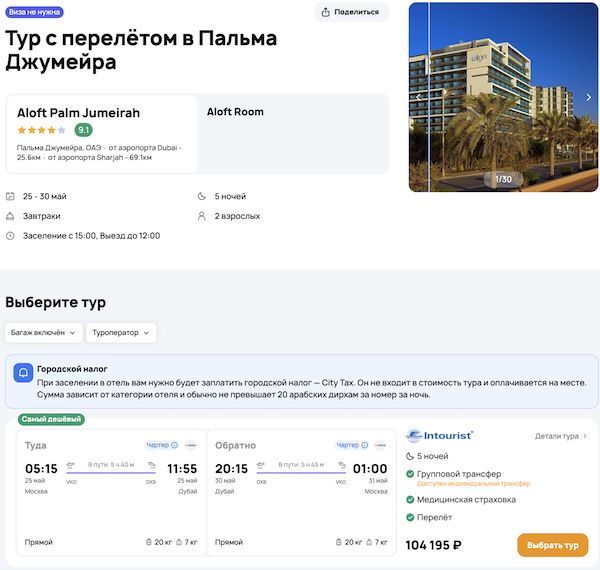Click the hotel four-star rating

pos(41,130)
